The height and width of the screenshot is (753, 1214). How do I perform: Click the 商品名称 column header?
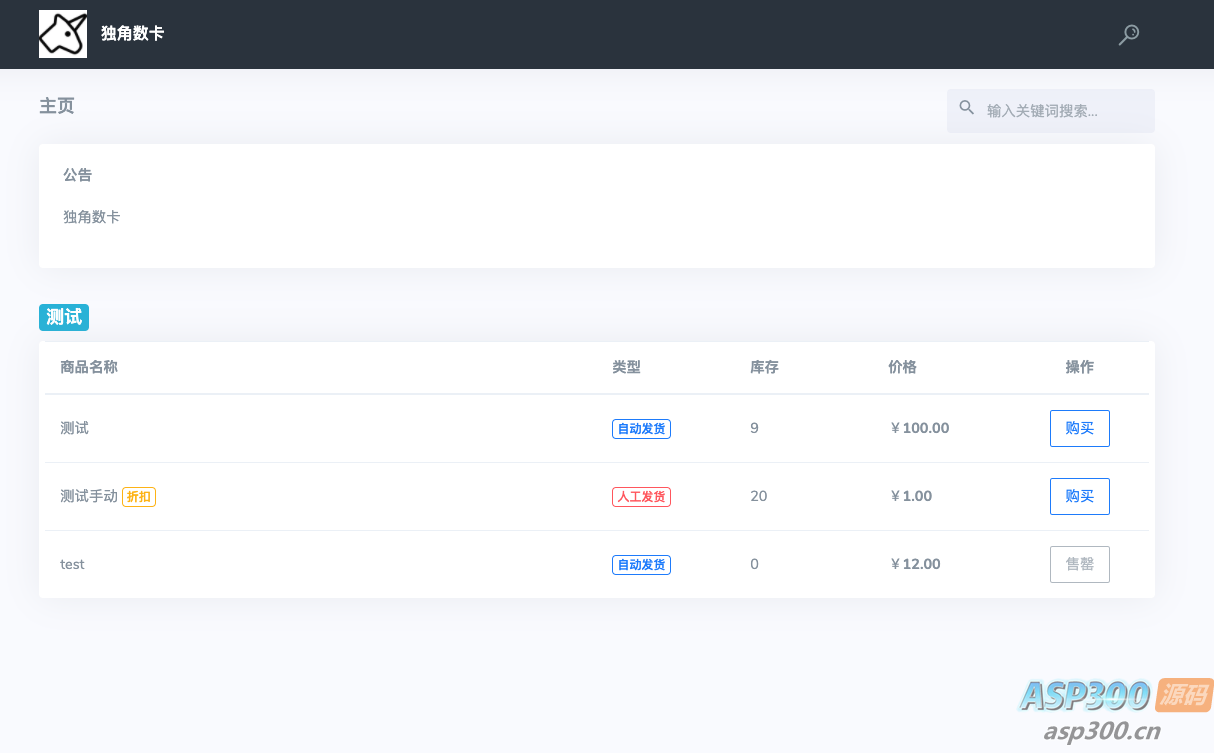pos(89,367)
